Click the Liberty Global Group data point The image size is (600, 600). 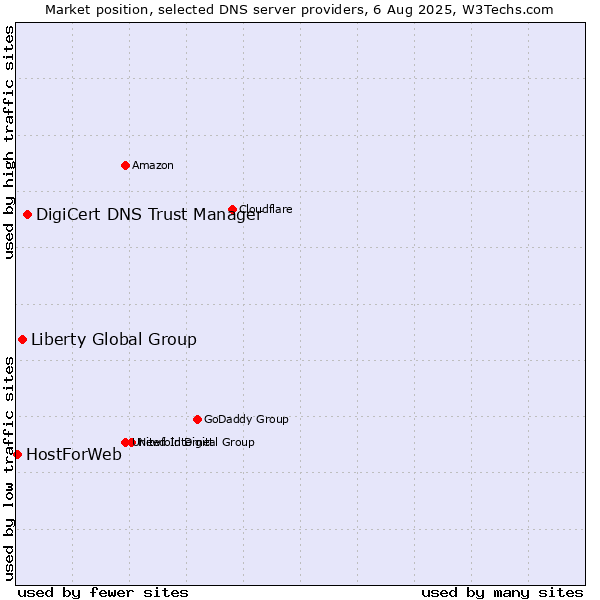(23, 339)
